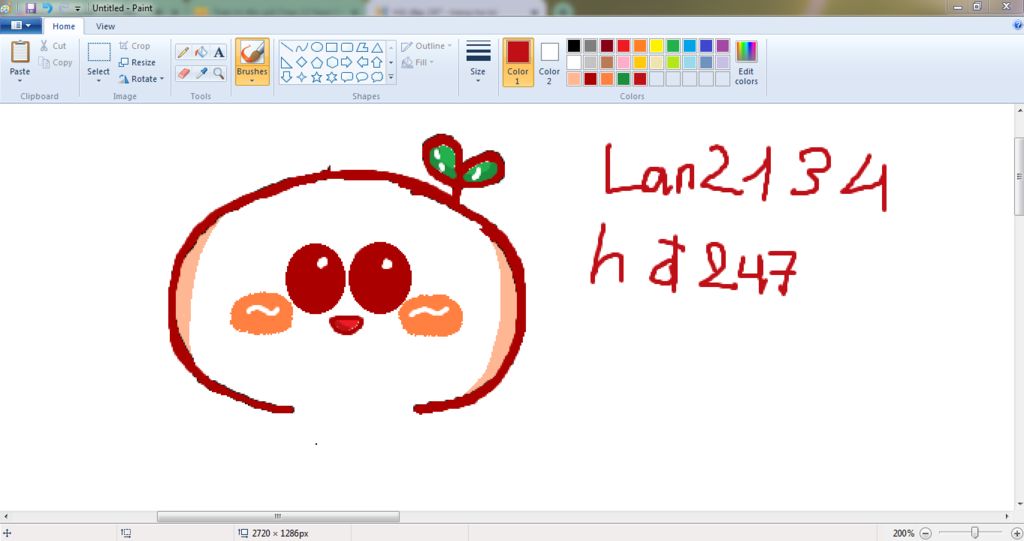1024x541 pixels.
Task: Choose the Right triangle shape
Action: [x=286, y=62]
